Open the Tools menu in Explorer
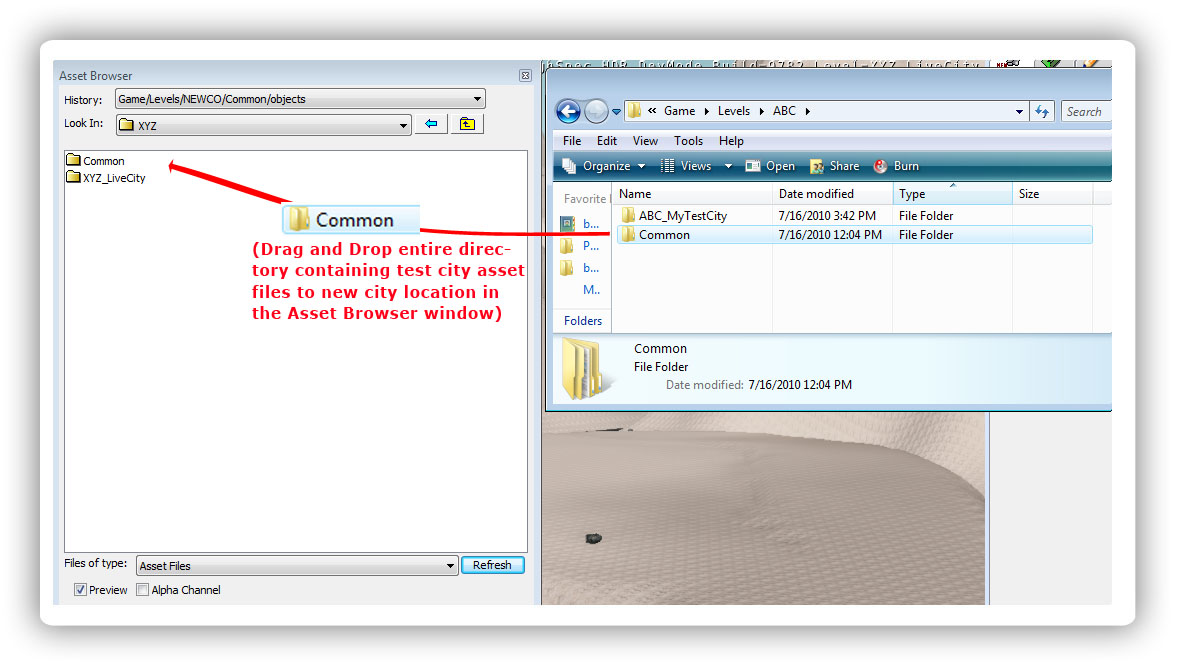The height and width of the screenshot is (666, 1188). (x=689, y=141)
